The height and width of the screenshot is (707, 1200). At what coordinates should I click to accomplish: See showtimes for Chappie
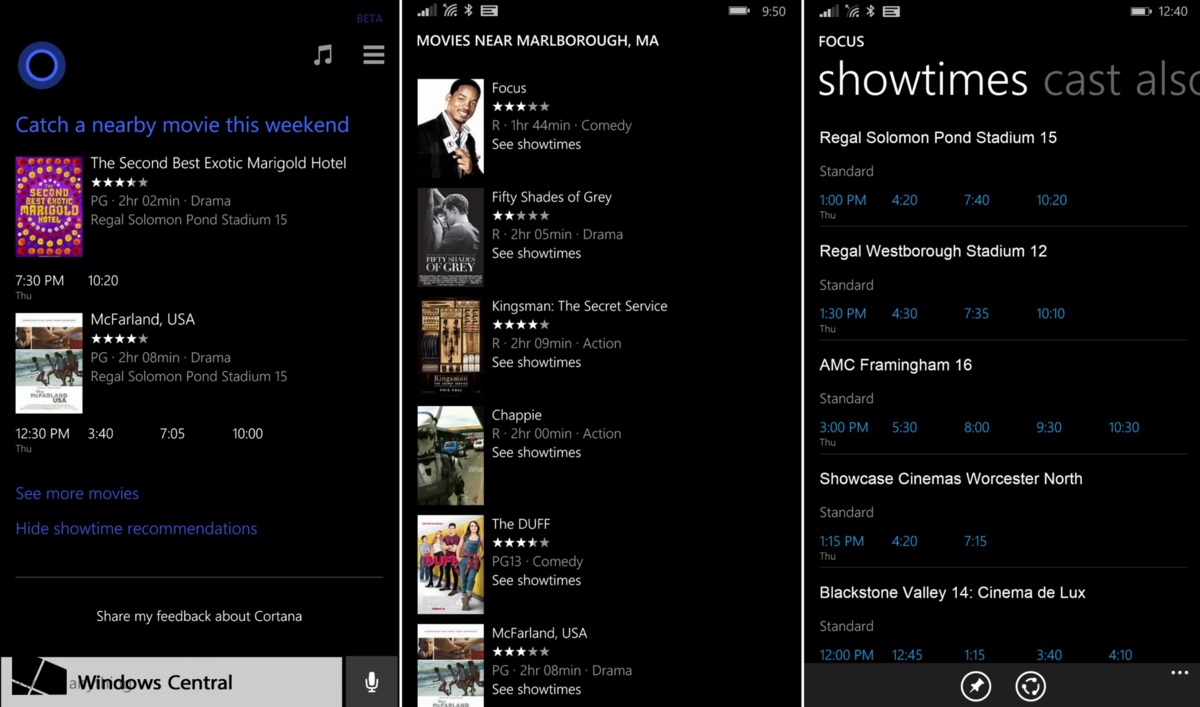[536, 452]
